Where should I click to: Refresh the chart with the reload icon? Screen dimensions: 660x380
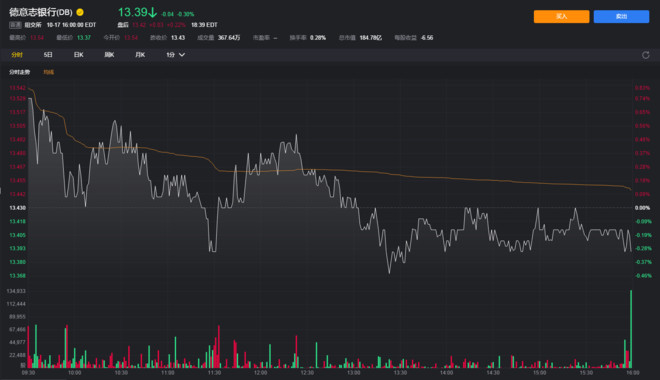645,55
